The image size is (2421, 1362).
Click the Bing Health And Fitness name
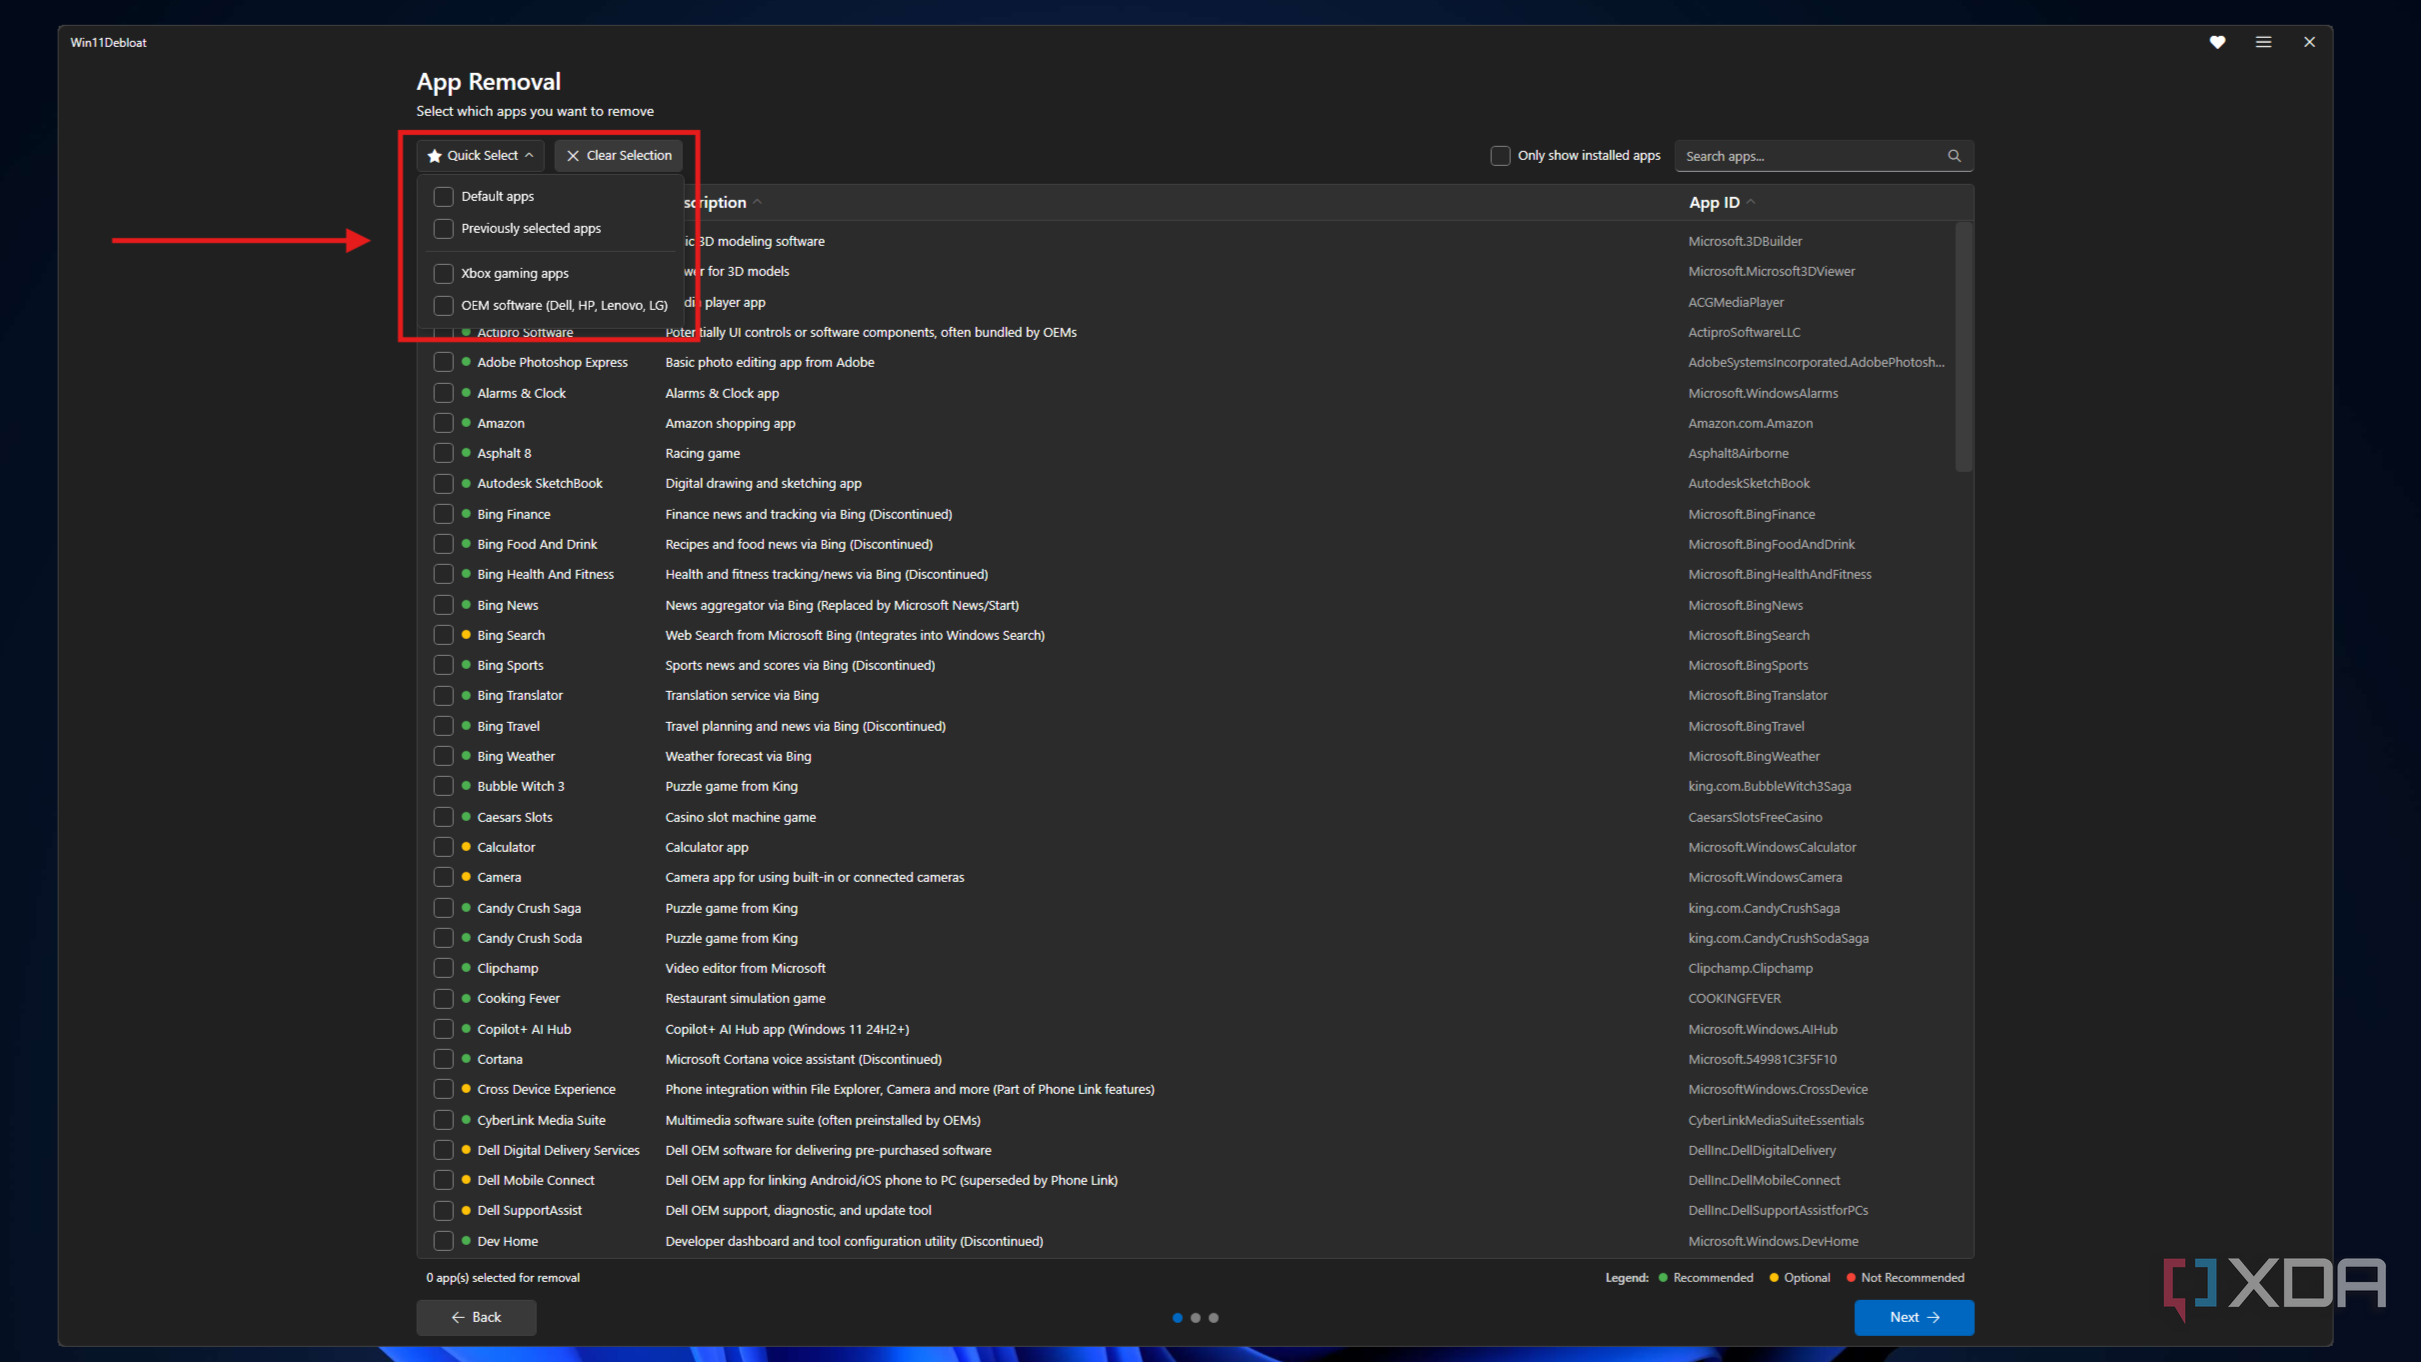(x=545, y=574)
